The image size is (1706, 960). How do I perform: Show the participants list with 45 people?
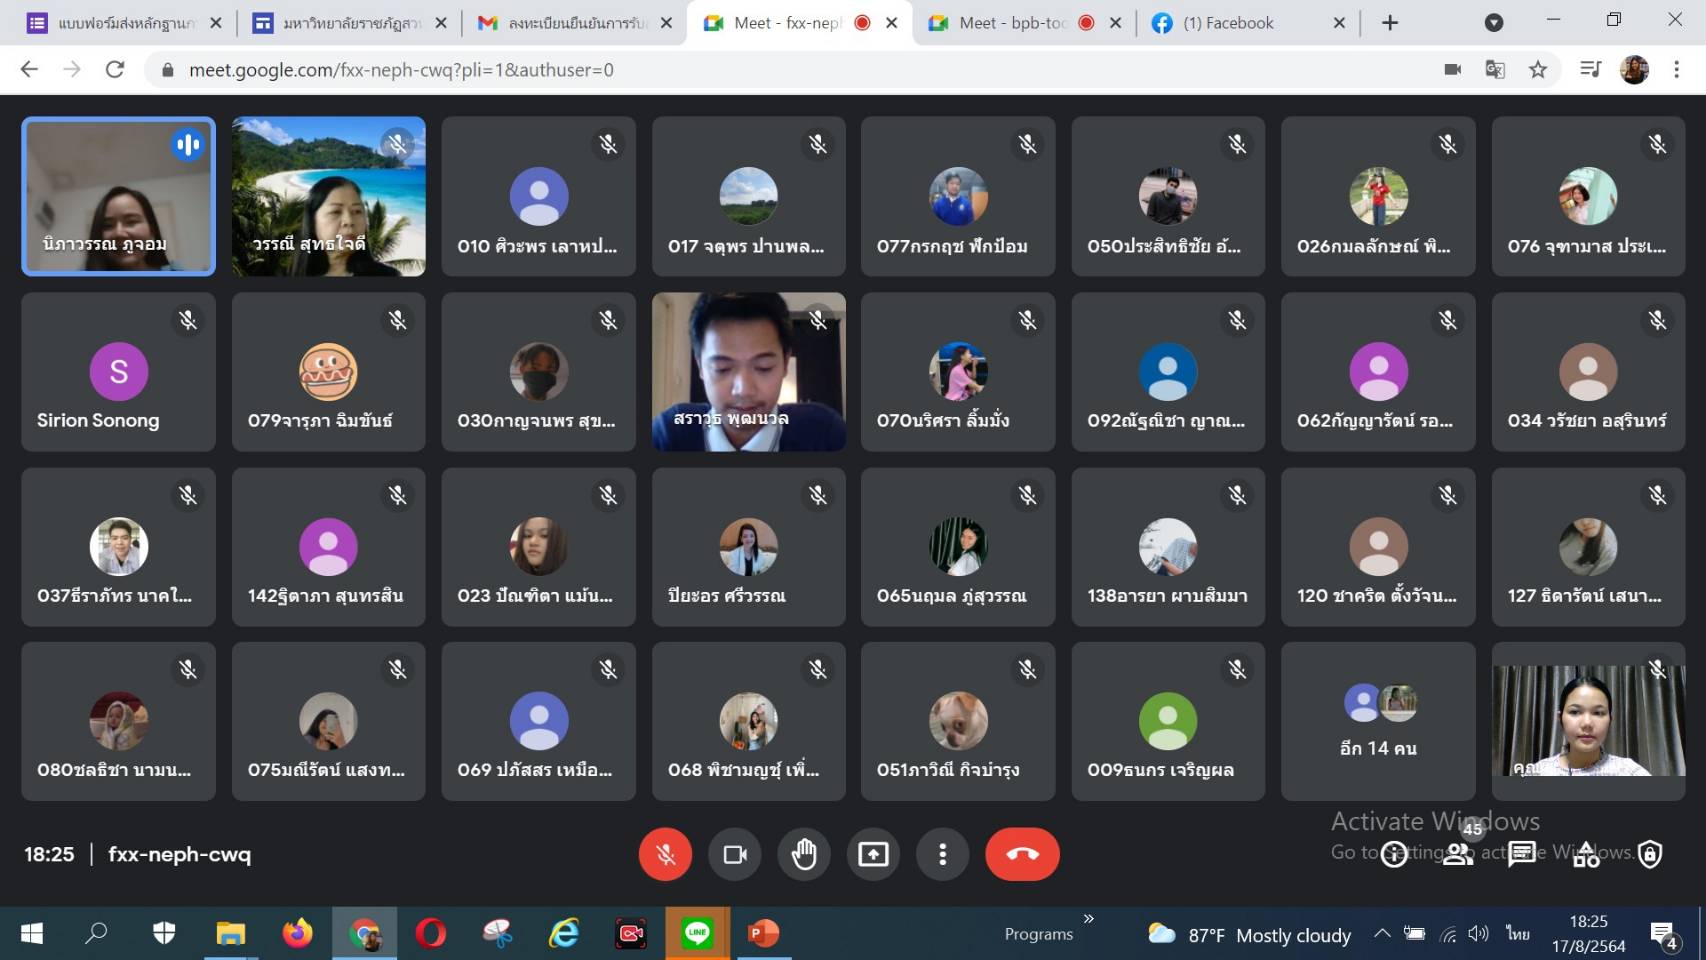[x=1458, y=854]
